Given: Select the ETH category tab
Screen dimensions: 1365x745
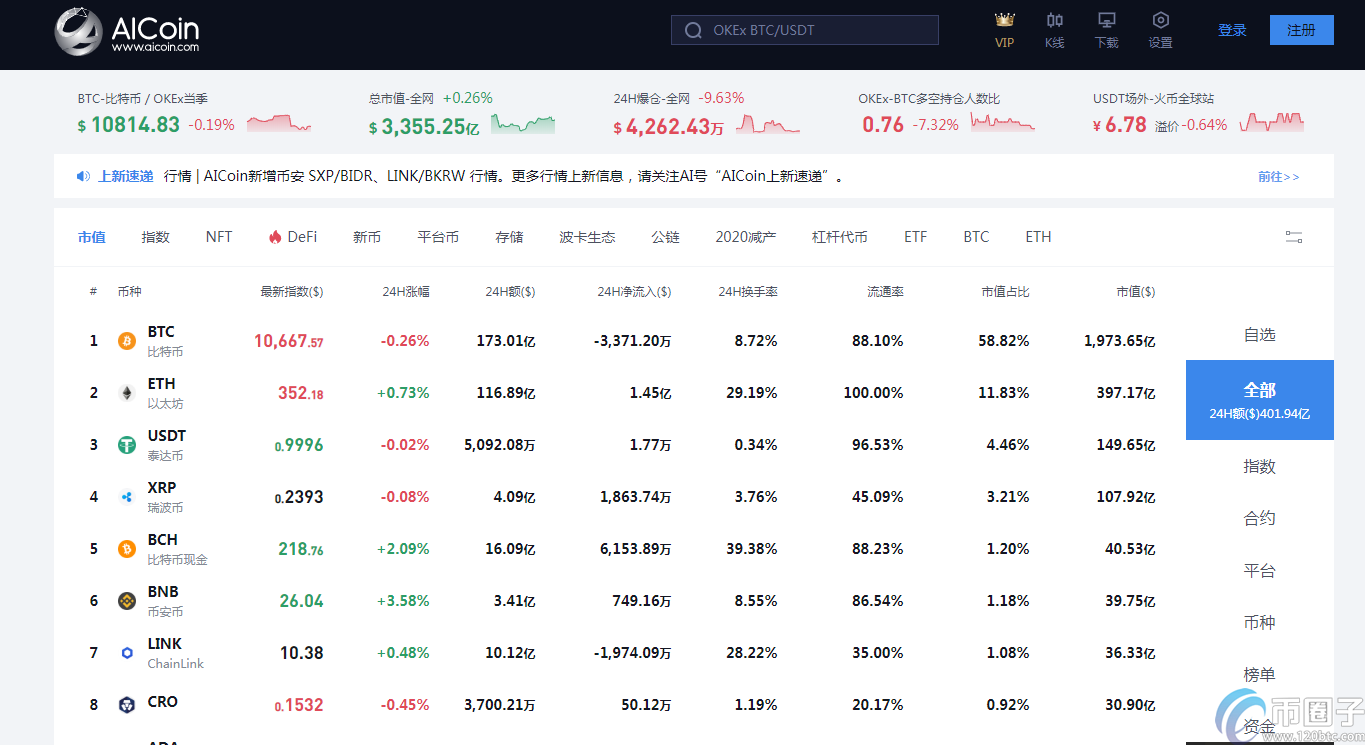Looking at the screenshot, I should pos(1038,237).
